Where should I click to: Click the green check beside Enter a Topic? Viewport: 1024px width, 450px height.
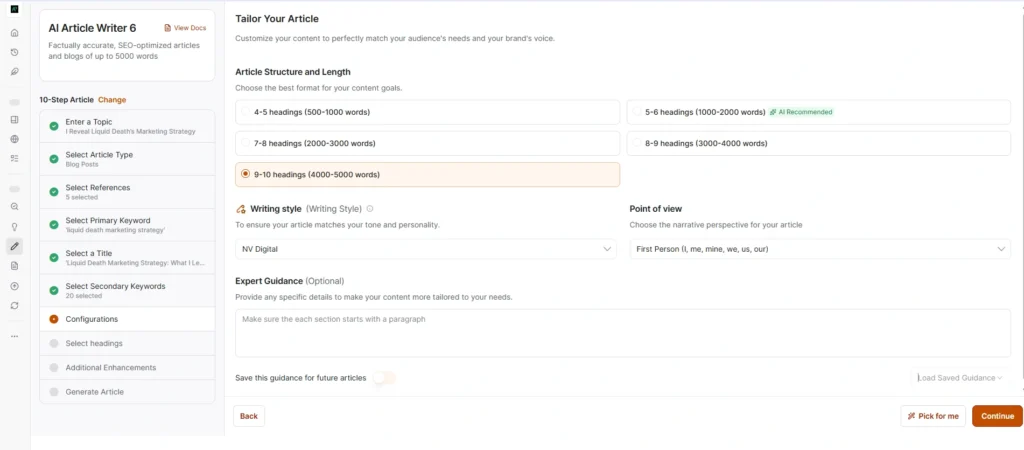[x=54, y=126]
